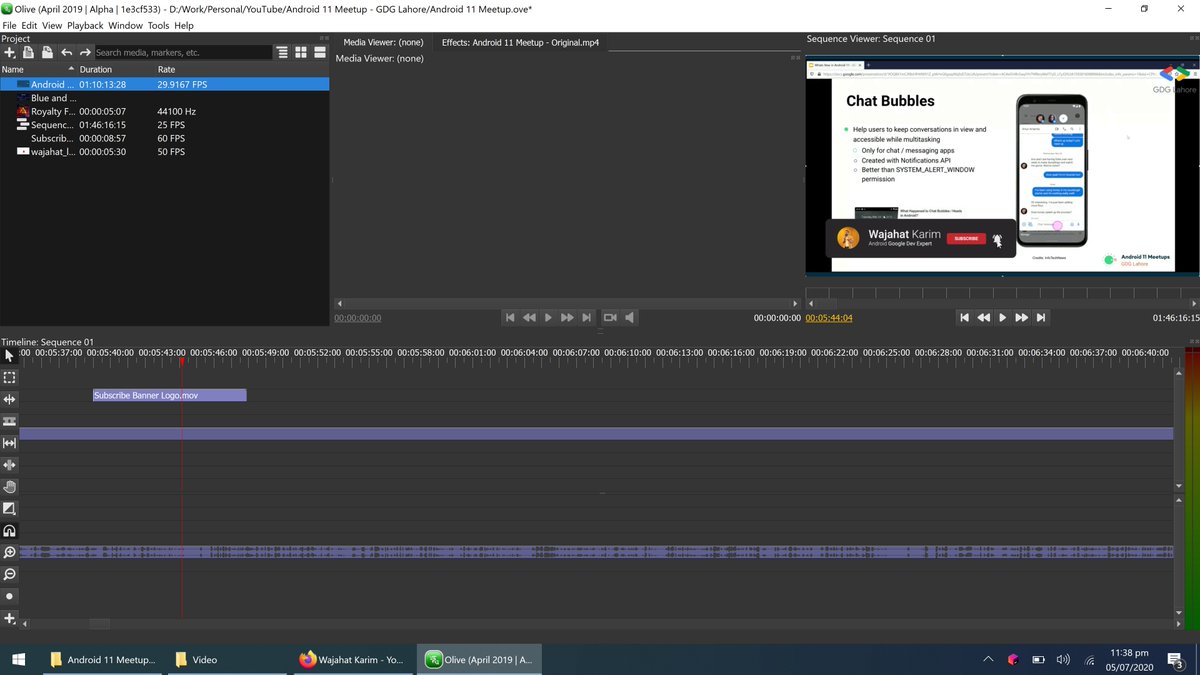Open the timeline Add (+) menu
Viewport: 1200px width, 675px height.
click(10, 619)
